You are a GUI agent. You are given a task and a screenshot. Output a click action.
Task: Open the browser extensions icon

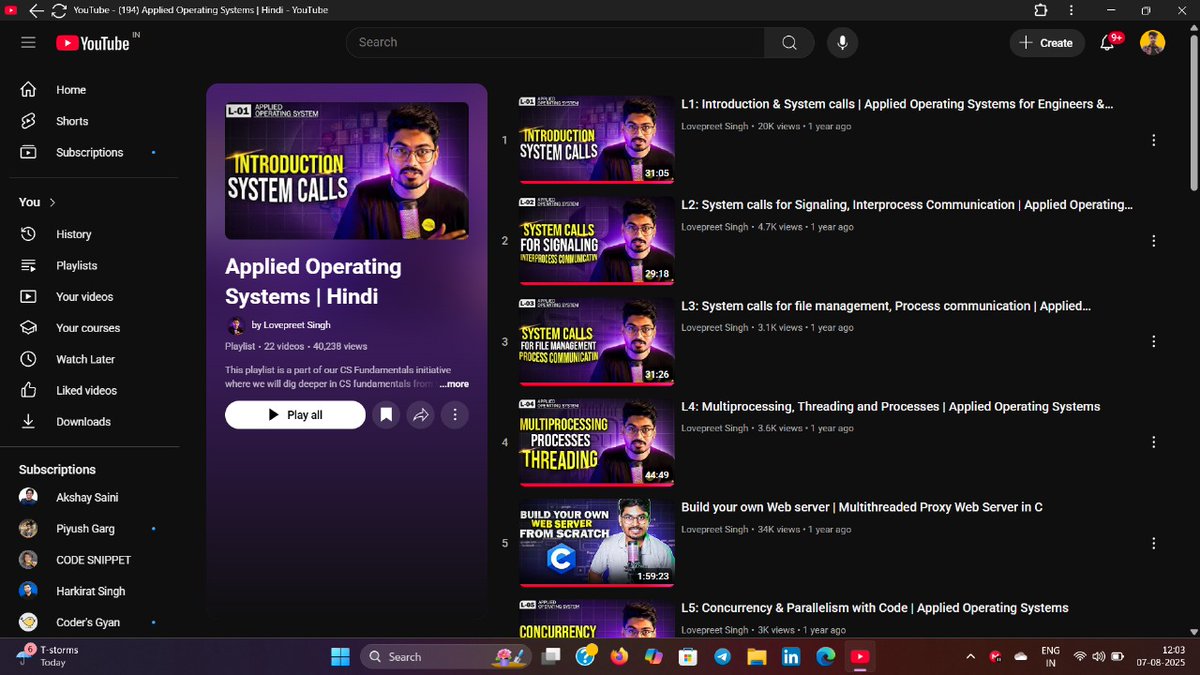[x=1041, y=10]
